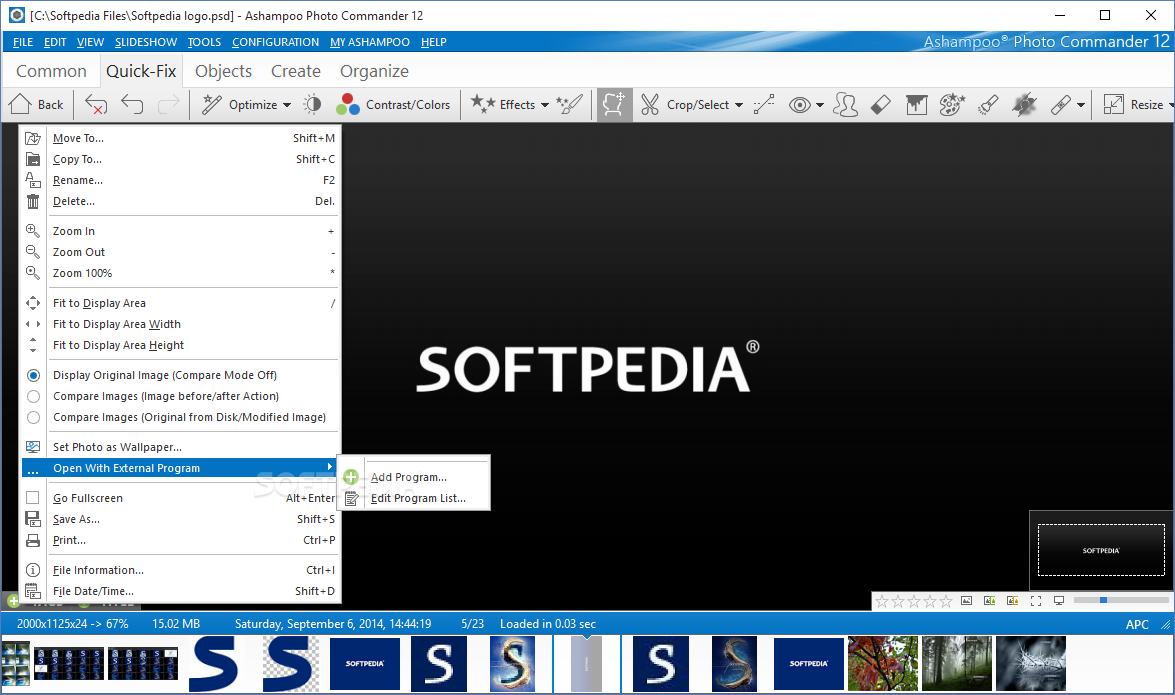Select Compare Images before/after Action radio
Image resolution: width=1175 pixels, height=695 pixels.
click(x=33, y=396)
